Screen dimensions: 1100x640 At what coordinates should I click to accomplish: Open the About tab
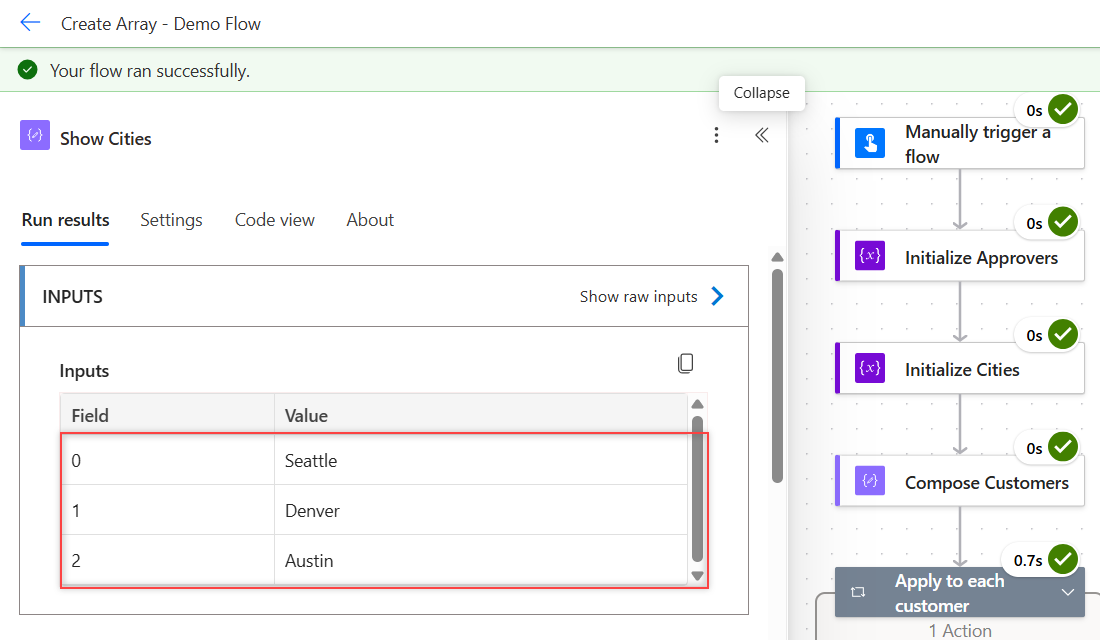click(370, 220)
